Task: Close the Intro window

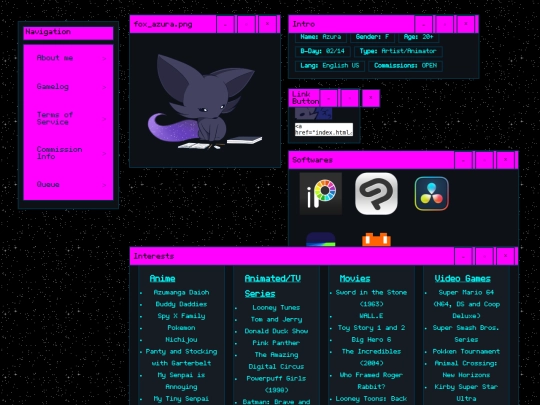Action: coord(466,24)
